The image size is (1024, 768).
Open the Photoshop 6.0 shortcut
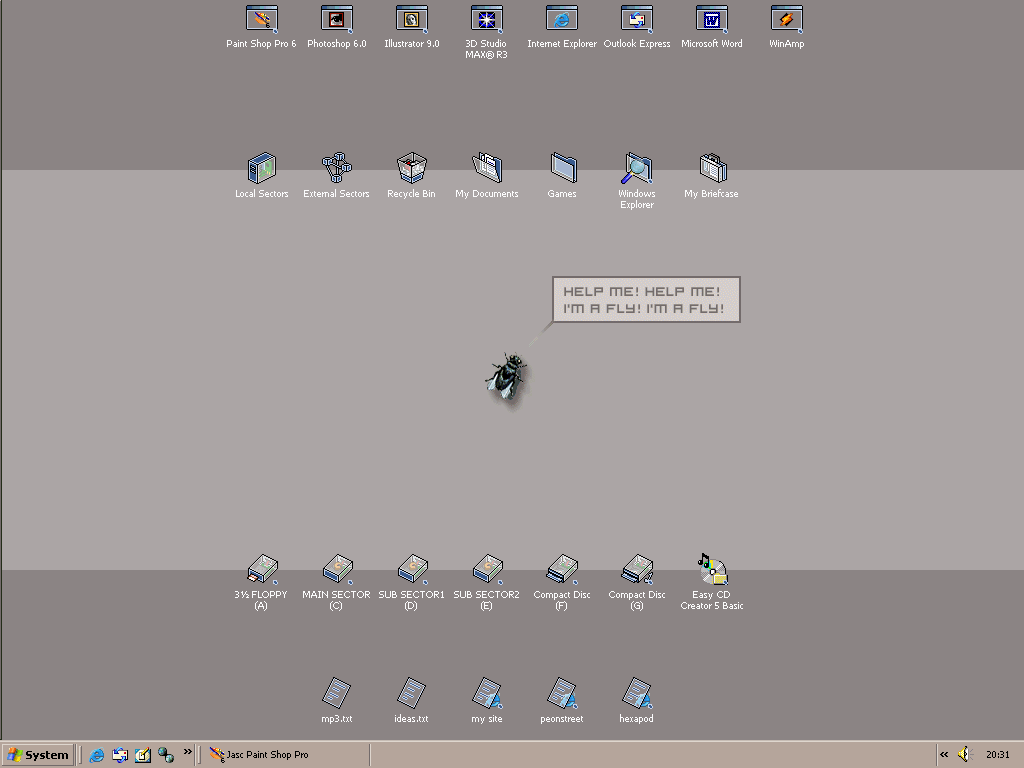[337, 20]
